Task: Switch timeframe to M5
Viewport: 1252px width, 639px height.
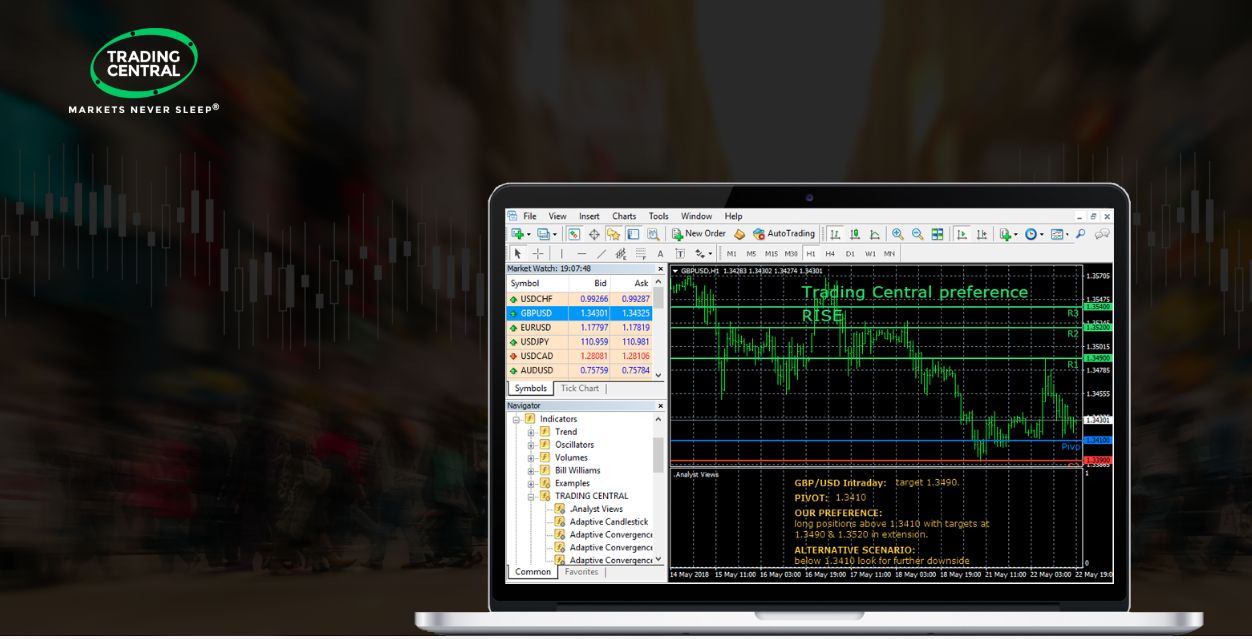Action: pyautogui.click(x=751, y=254)
